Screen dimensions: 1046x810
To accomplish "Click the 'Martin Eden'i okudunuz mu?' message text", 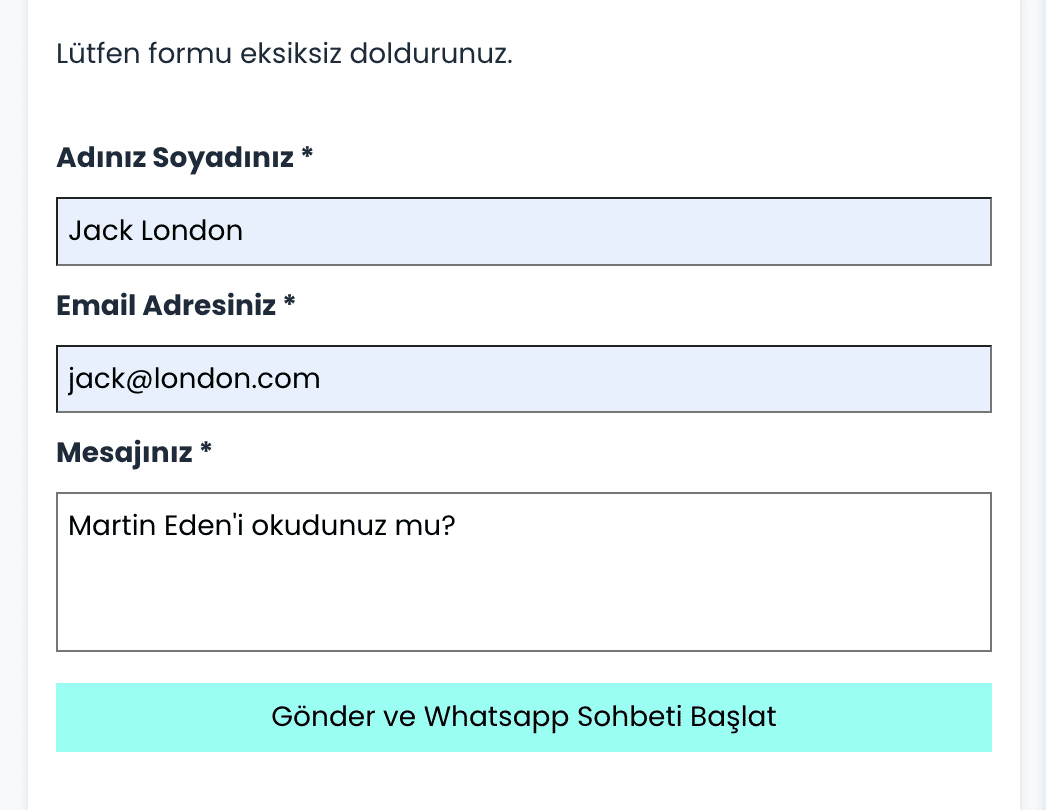I will pos(262,525).
